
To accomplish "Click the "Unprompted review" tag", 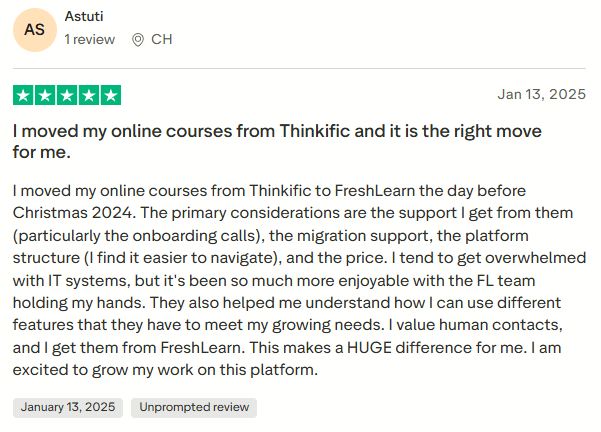I will 194,407.
